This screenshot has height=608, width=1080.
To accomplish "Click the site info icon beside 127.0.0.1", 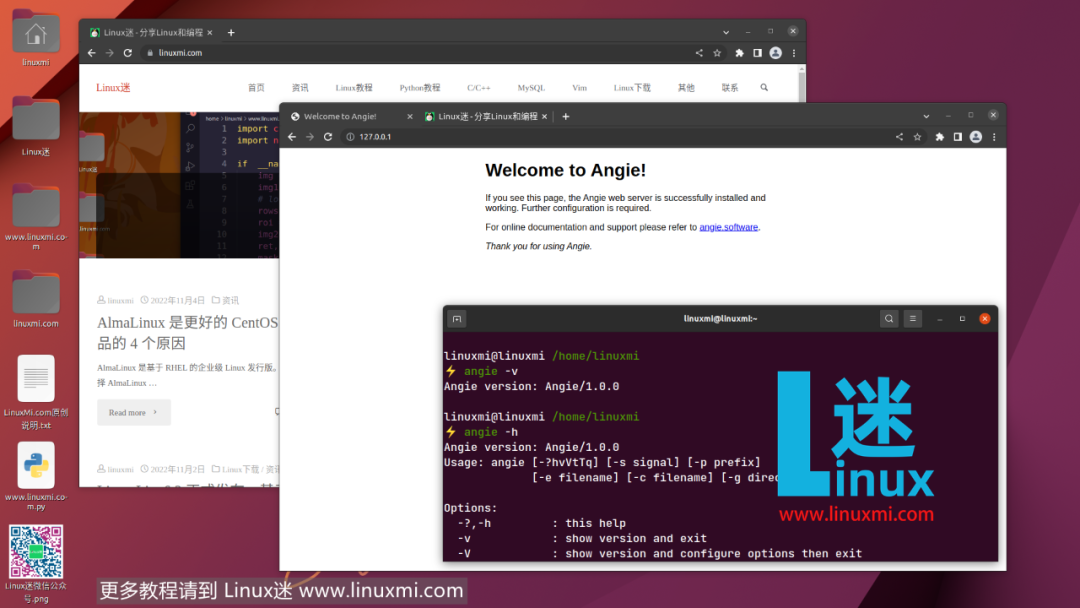I will point(350,137).
